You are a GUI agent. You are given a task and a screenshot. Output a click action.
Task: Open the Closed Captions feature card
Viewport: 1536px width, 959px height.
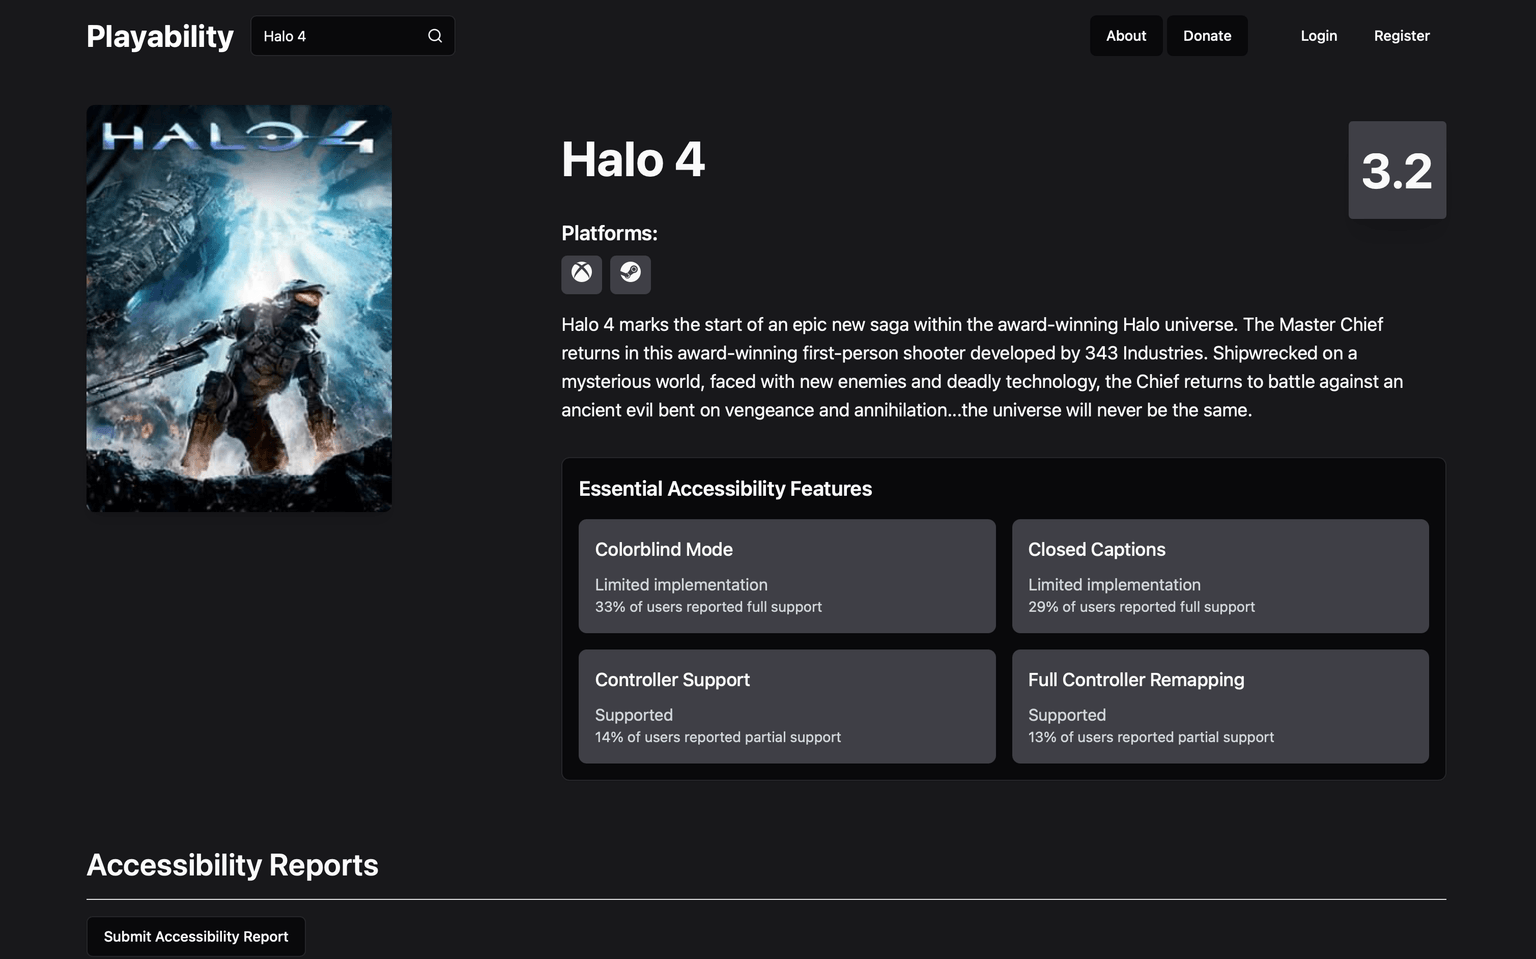point(1220,576)
